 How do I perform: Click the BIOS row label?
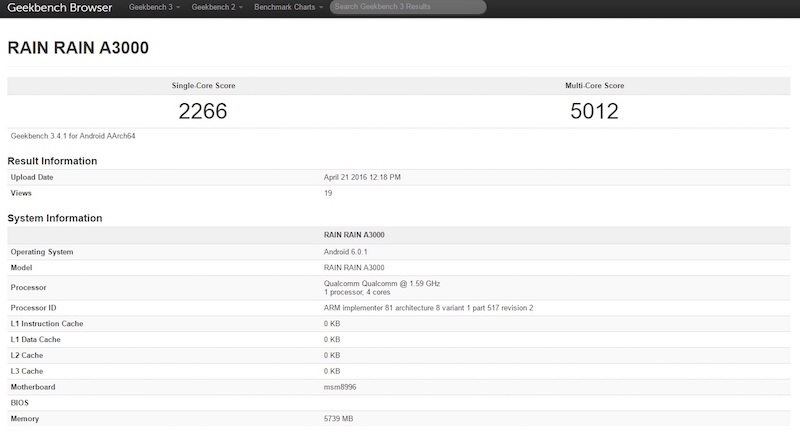[20, 403]
